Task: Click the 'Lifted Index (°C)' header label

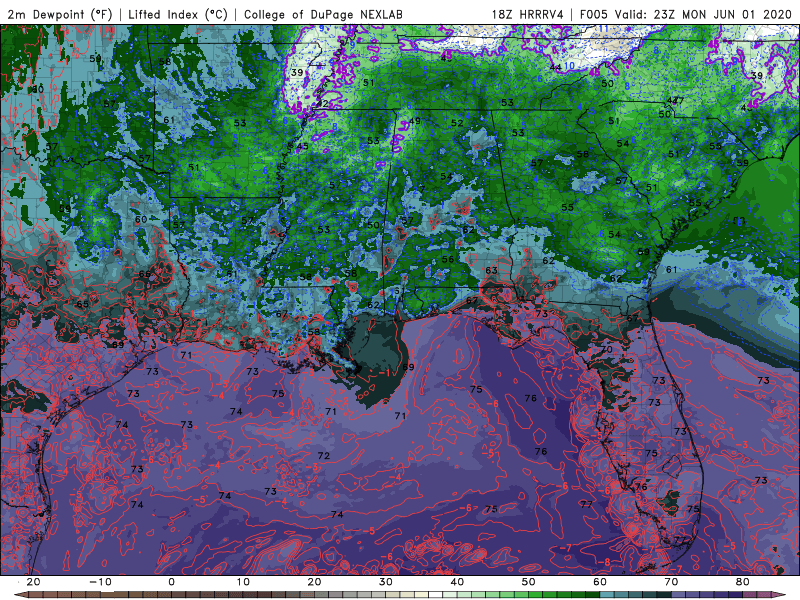Action: [x=178, y=14]
